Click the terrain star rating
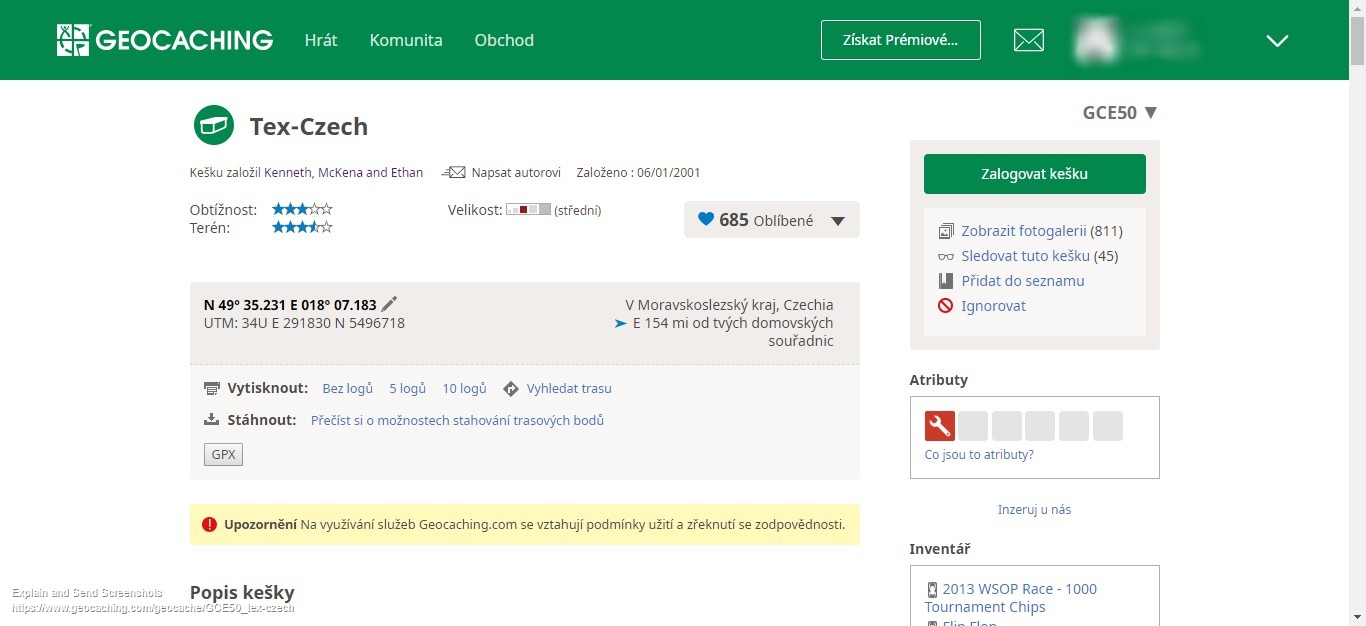This screenshot has height=626, width=1366. pos(302,227)
